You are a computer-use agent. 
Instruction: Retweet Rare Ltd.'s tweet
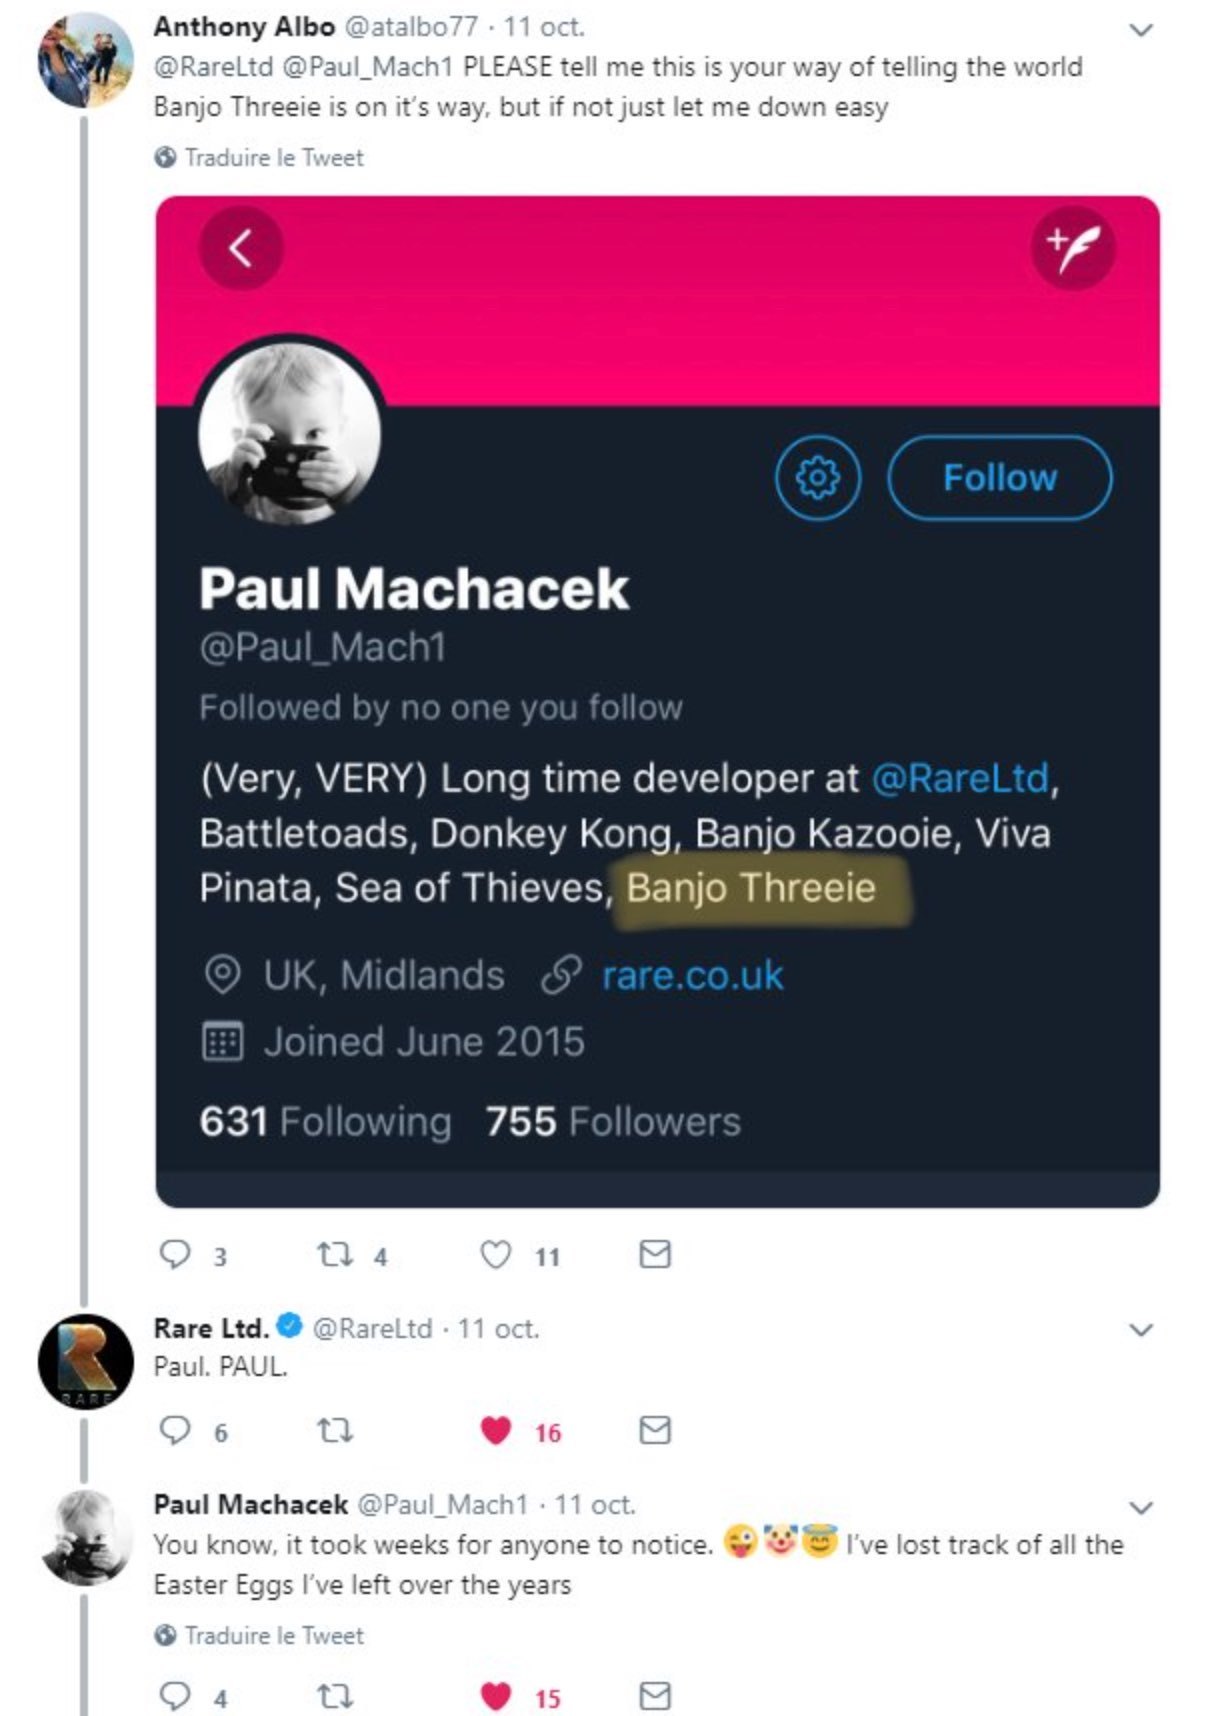click(x=334, y=1431)
